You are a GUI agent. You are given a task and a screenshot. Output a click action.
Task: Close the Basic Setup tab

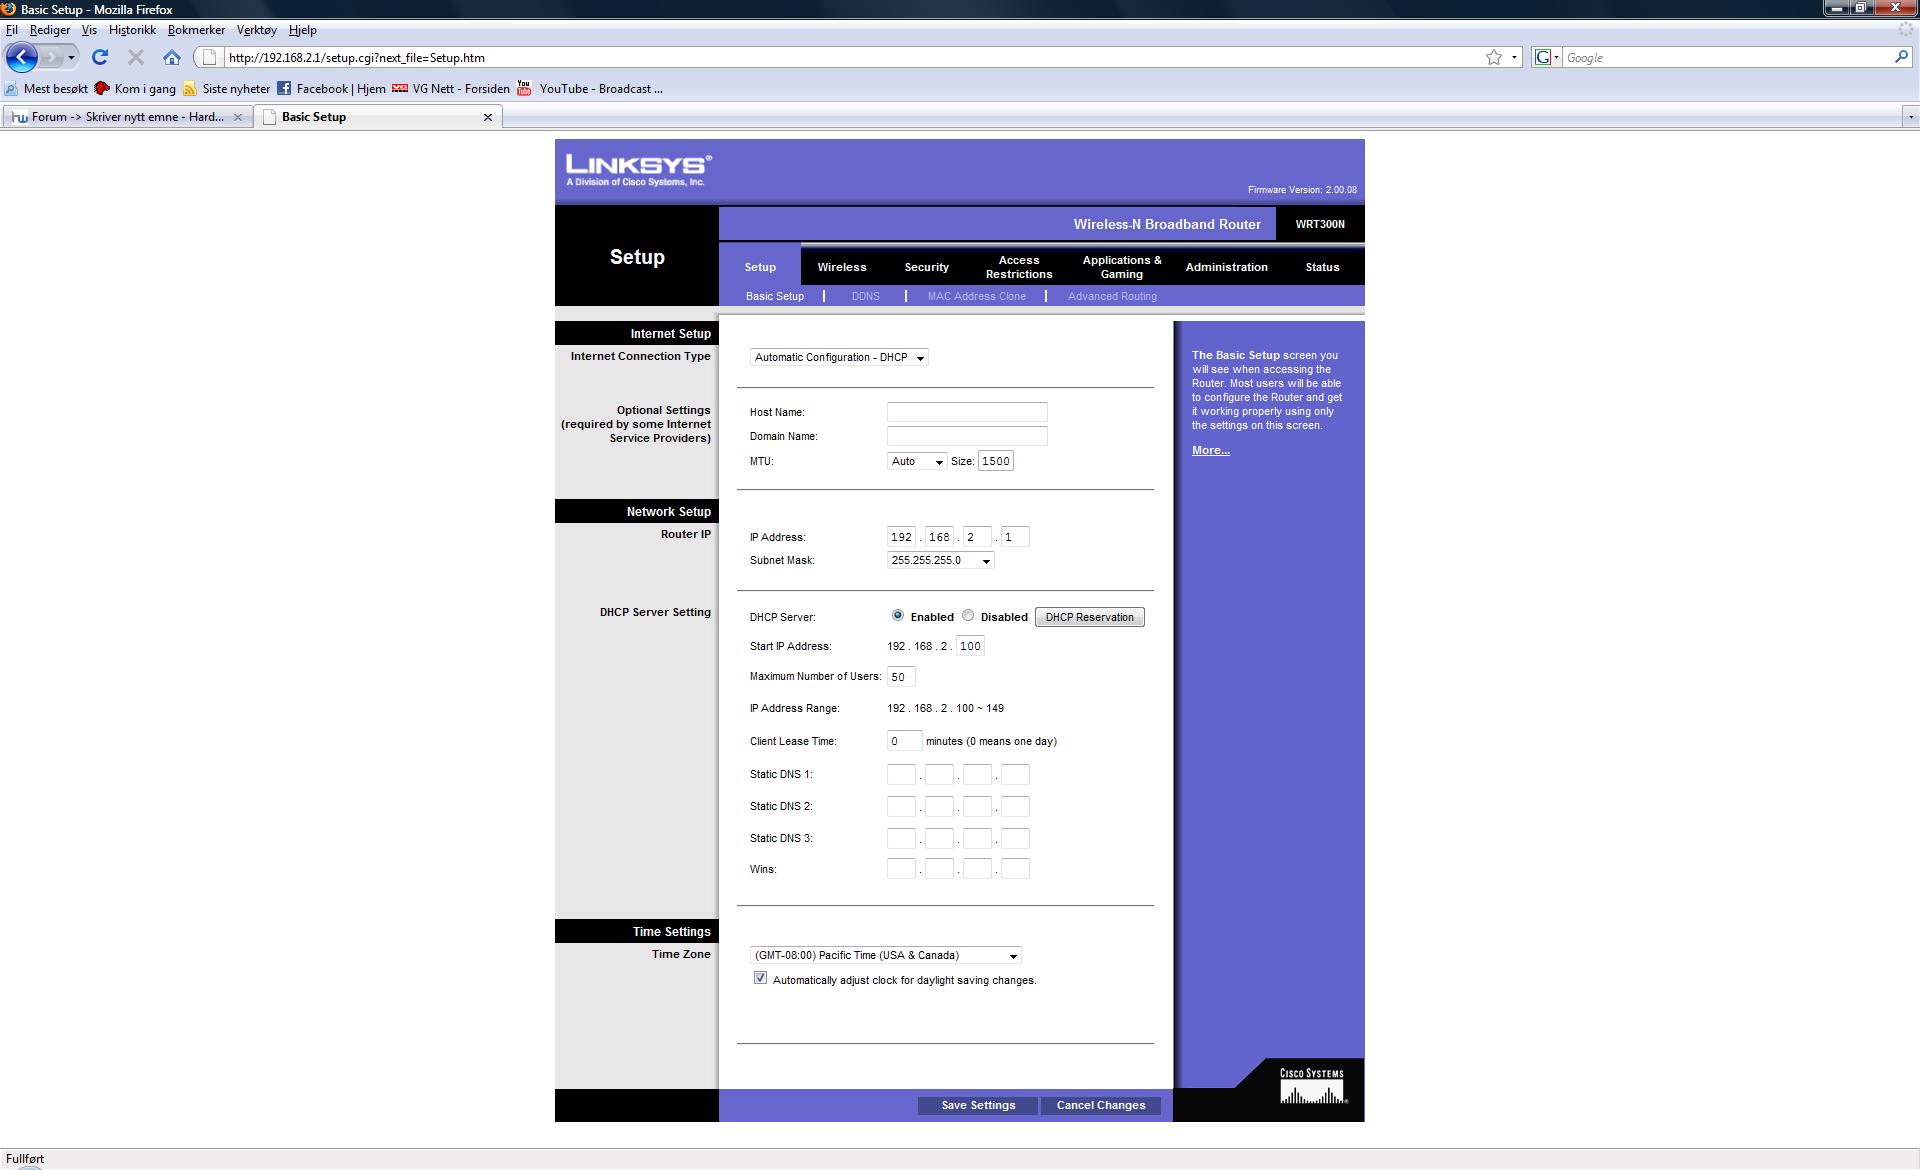point(488,117)
